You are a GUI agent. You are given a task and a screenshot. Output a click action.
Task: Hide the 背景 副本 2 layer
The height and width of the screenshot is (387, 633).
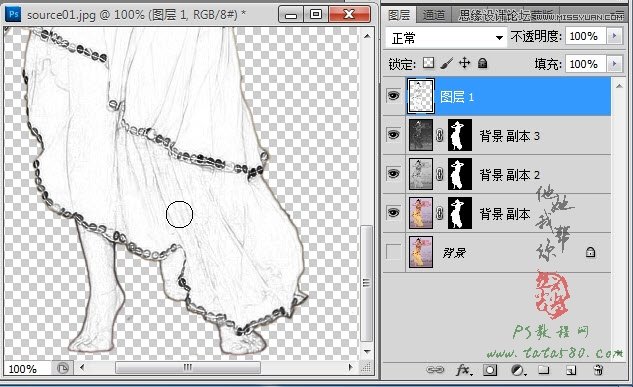tap(394, 174)
